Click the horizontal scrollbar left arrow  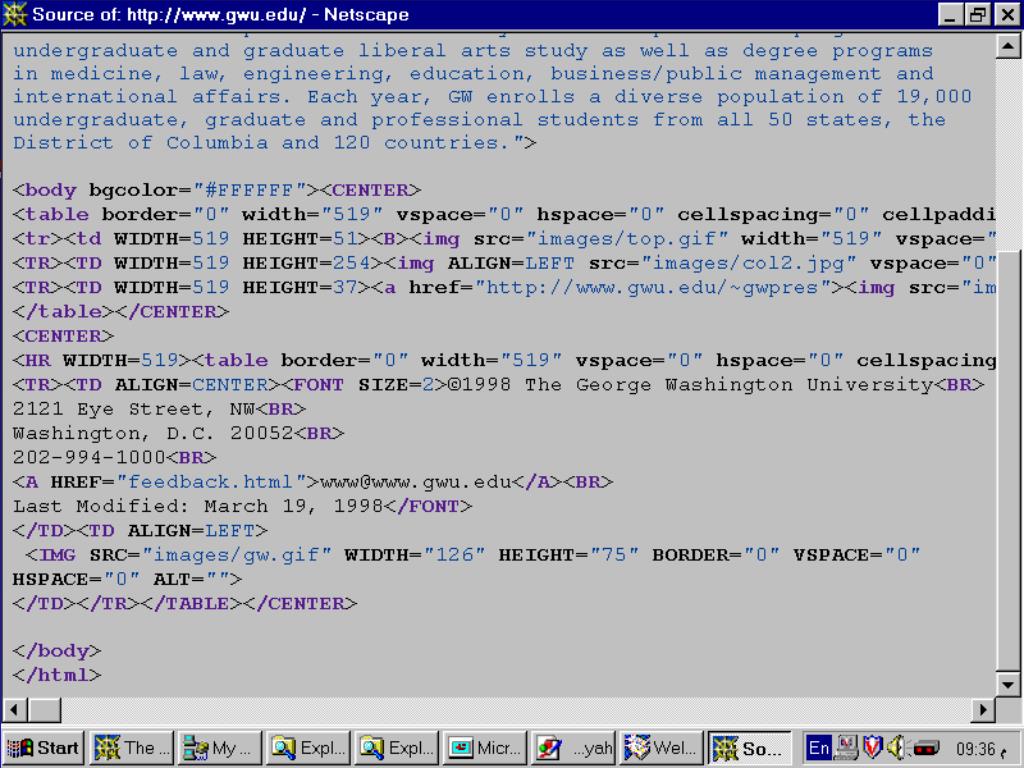point(15,709)
